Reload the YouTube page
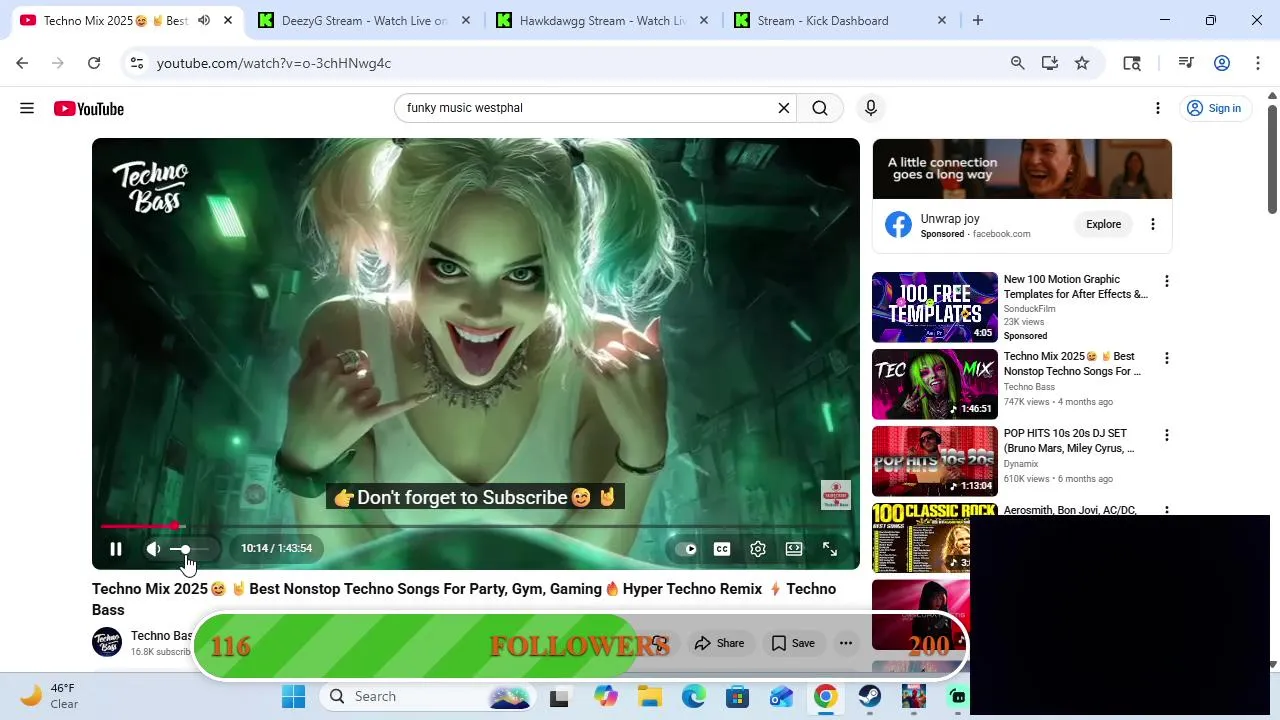Viewport: 1280px width, 720px height. click(x=94, y=63)
